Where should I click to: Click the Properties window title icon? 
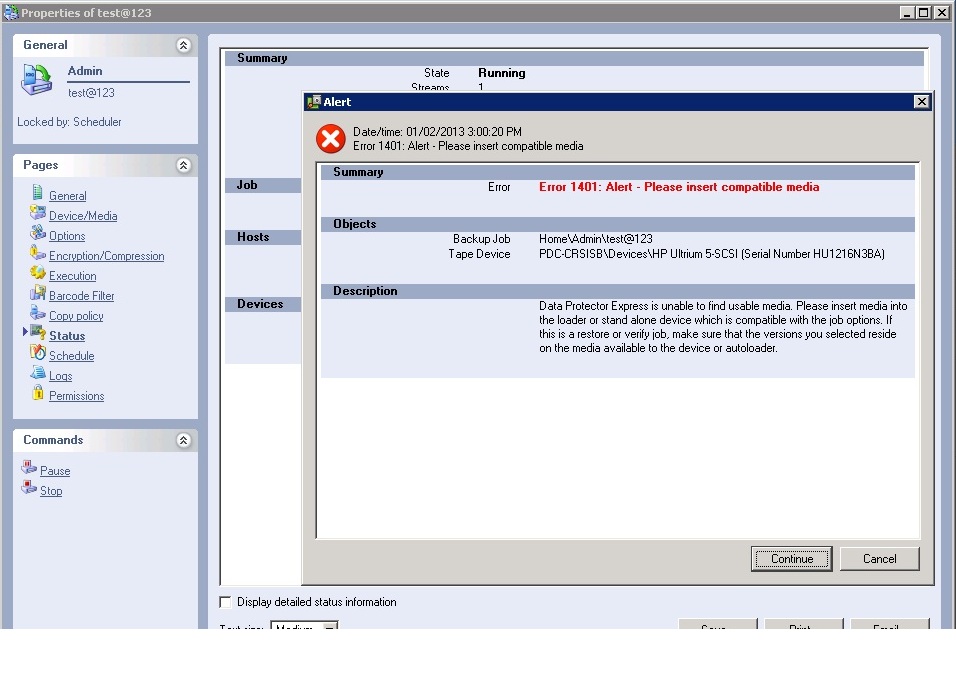[11, 12]
